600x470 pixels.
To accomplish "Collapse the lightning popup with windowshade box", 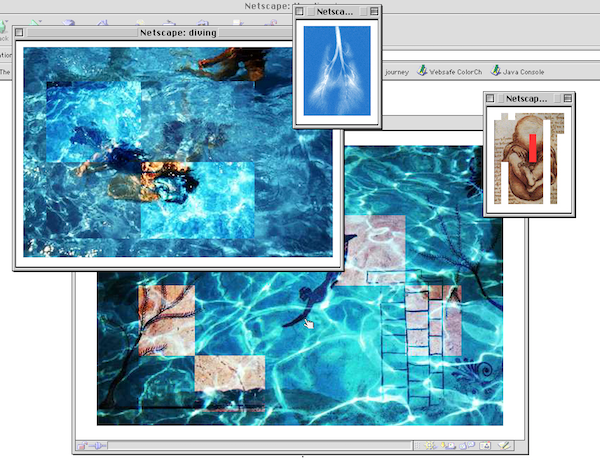I will click(x=372, y=12).
